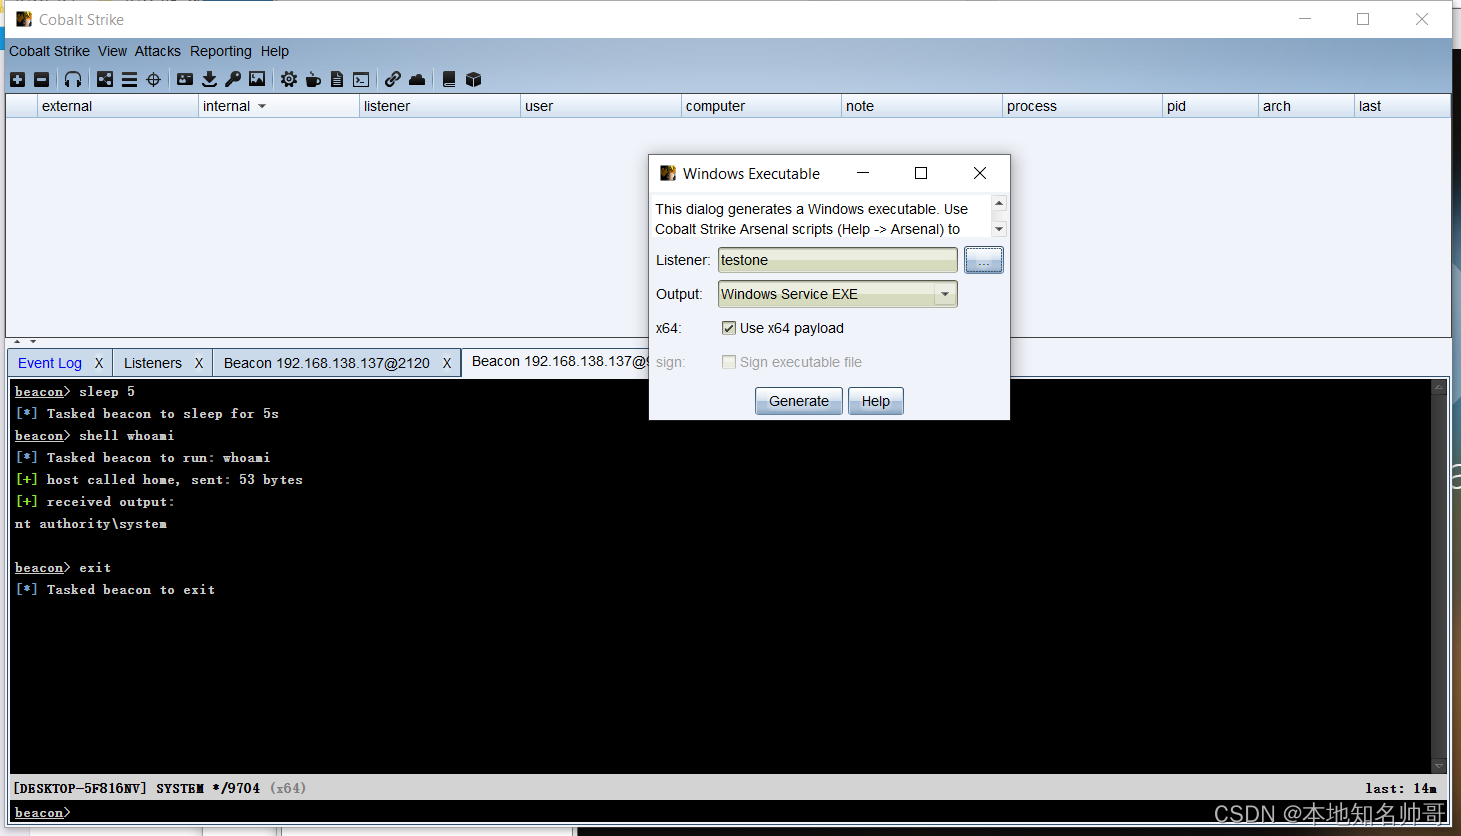Viewport: 1461px width, 836px height.
Task: Click the 'Tasked beacon to exit' line
Action: [x=115, y=590]
